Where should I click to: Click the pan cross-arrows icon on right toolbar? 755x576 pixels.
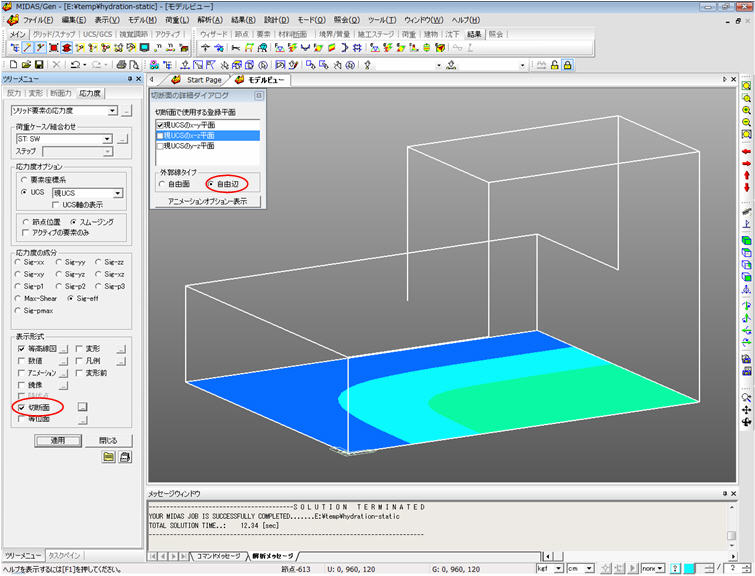[x=746, y=409]
